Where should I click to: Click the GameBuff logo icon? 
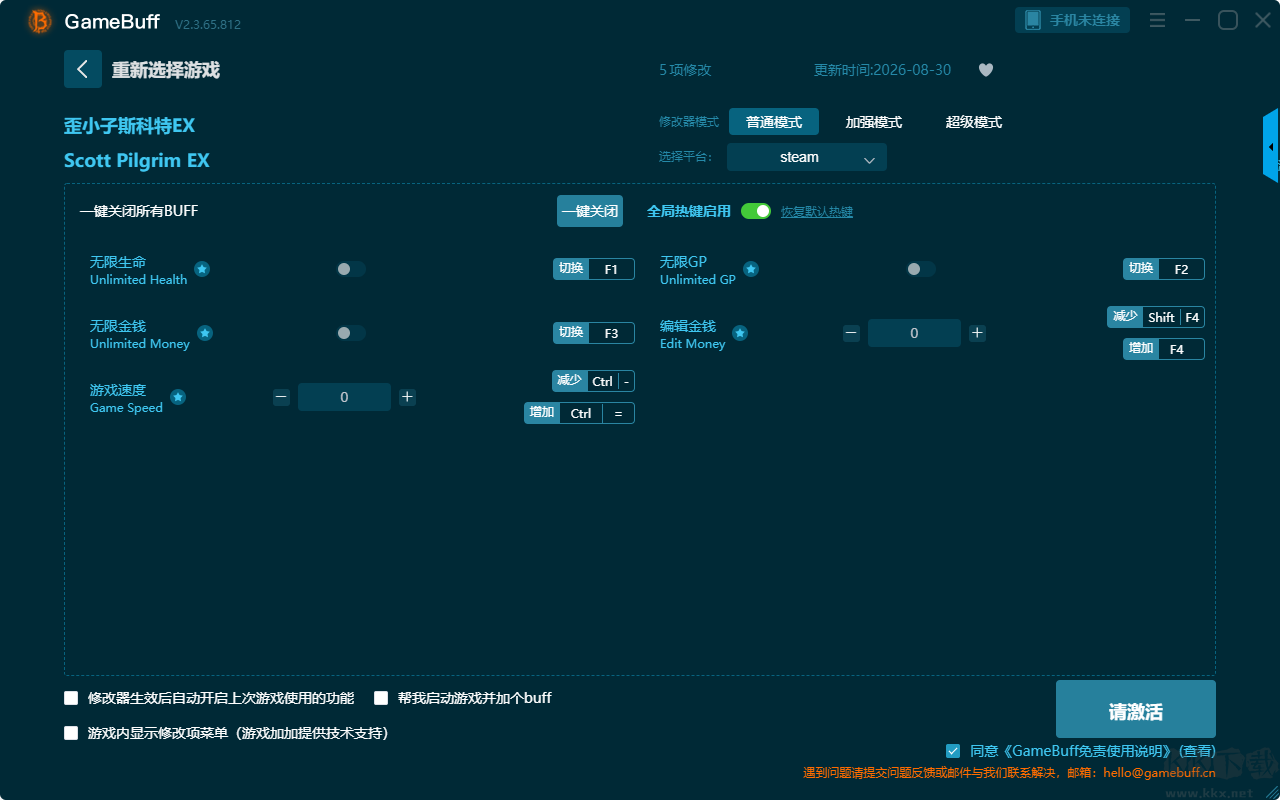click(40, 21)
